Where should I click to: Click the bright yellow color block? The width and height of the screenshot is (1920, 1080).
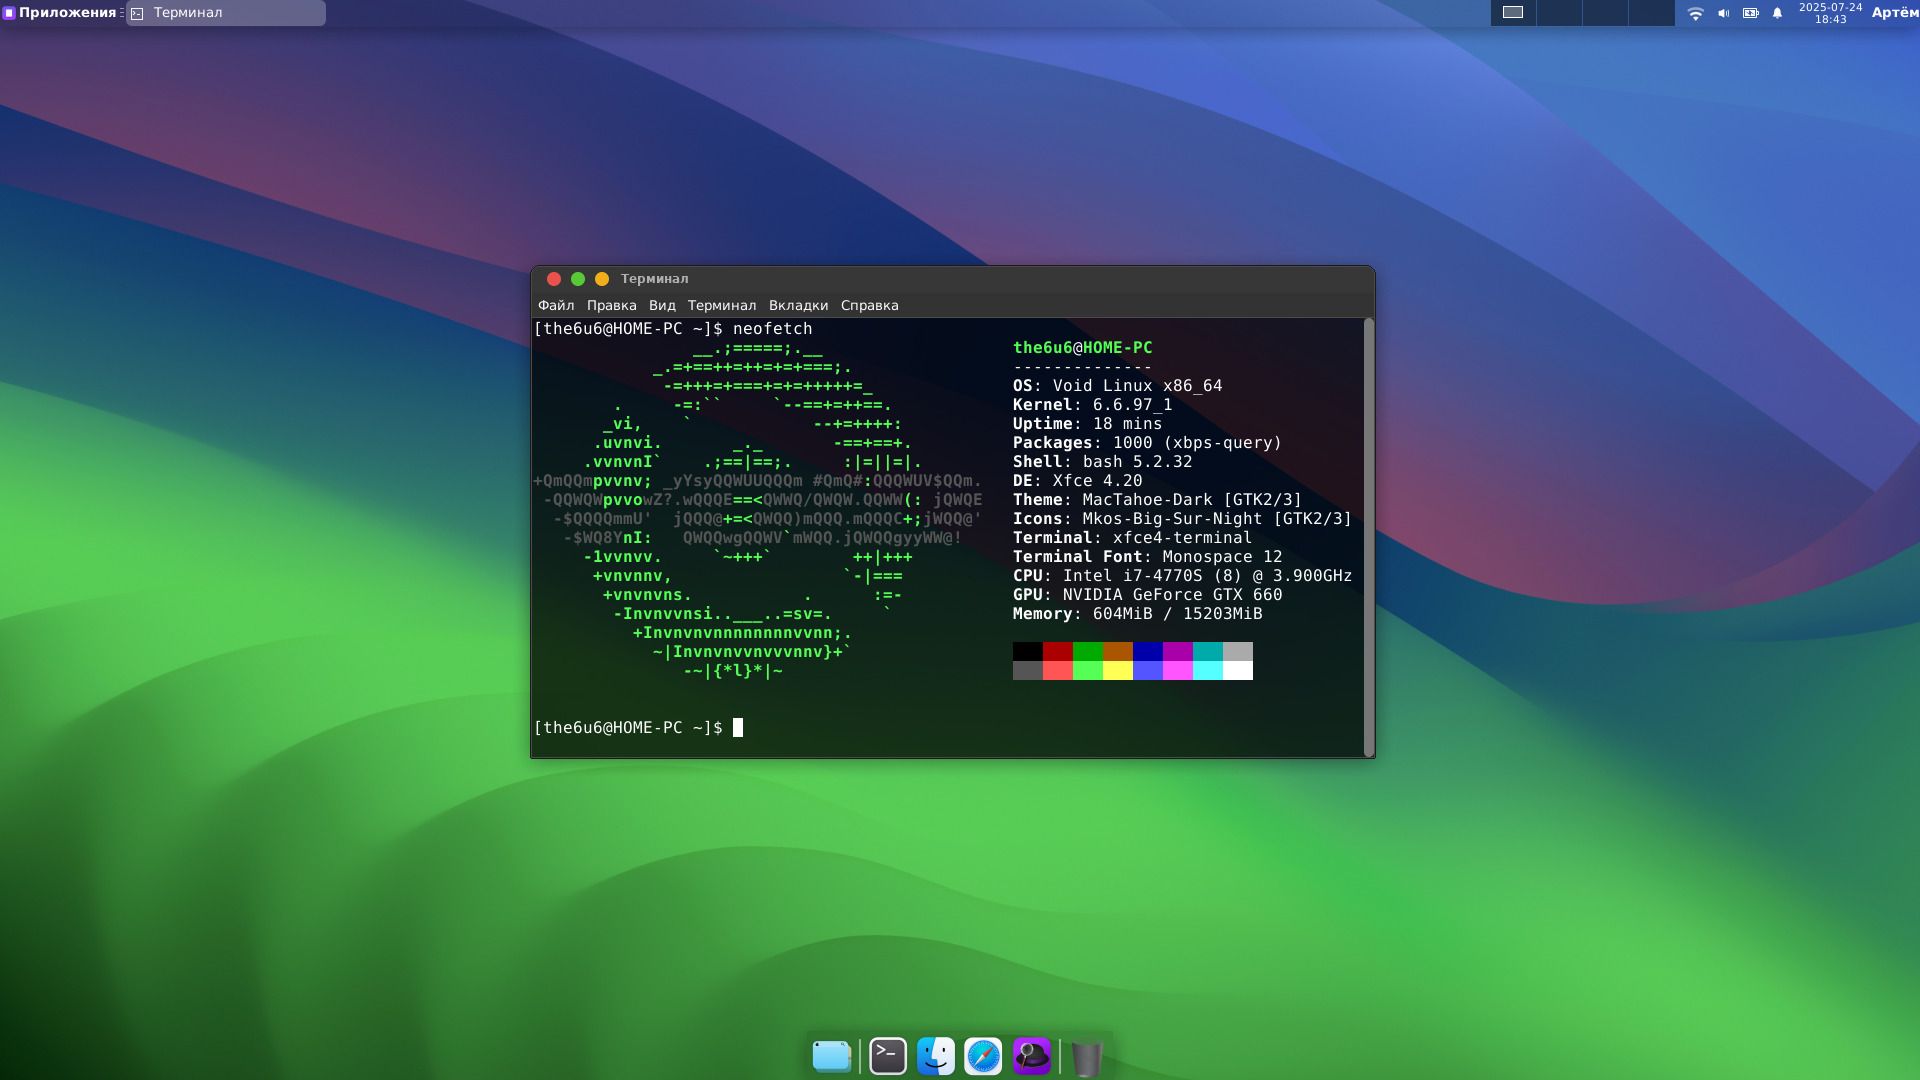[x=1117, y=671]
